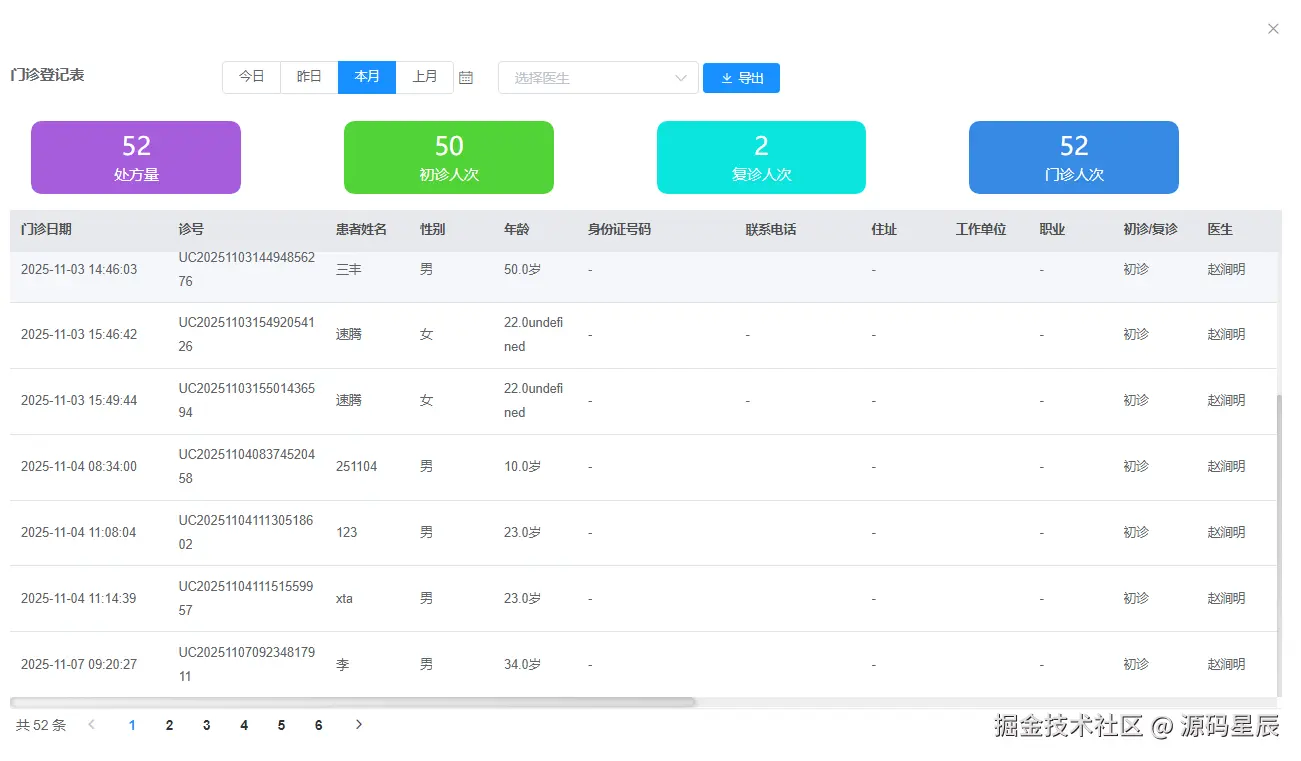Go to page 4
The width and height of the screenshot is (1301, 761).
click(x=244, y=725)
